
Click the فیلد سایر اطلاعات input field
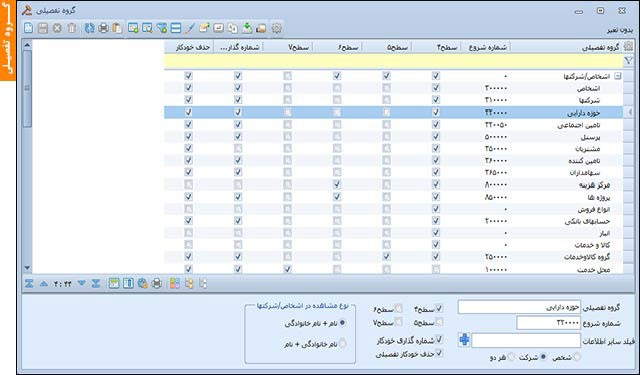[526, 340]
